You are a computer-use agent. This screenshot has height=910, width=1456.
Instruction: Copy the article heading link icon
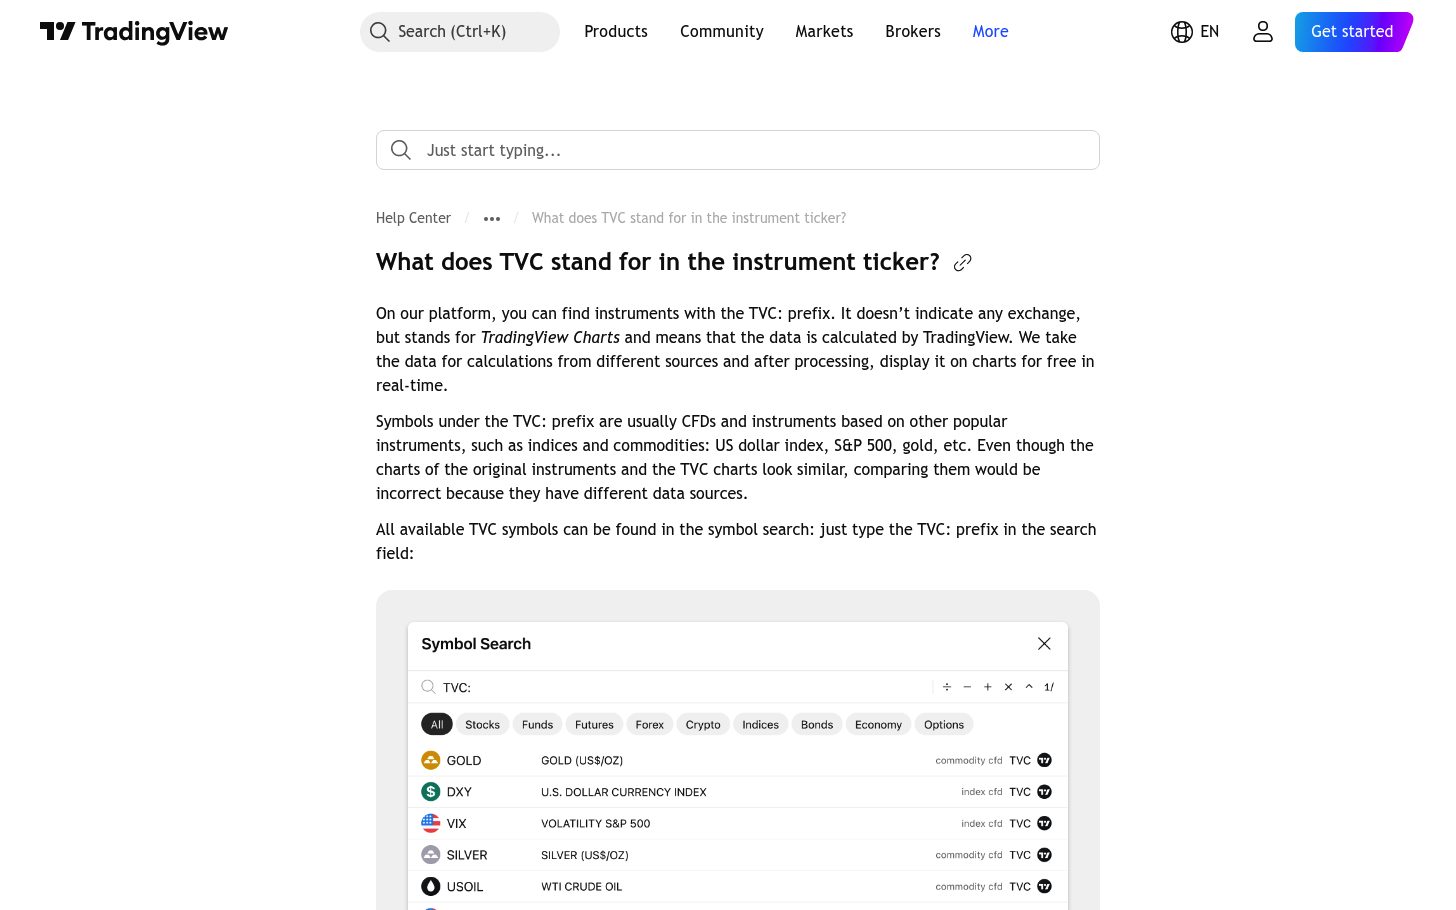tap(963, 263)
